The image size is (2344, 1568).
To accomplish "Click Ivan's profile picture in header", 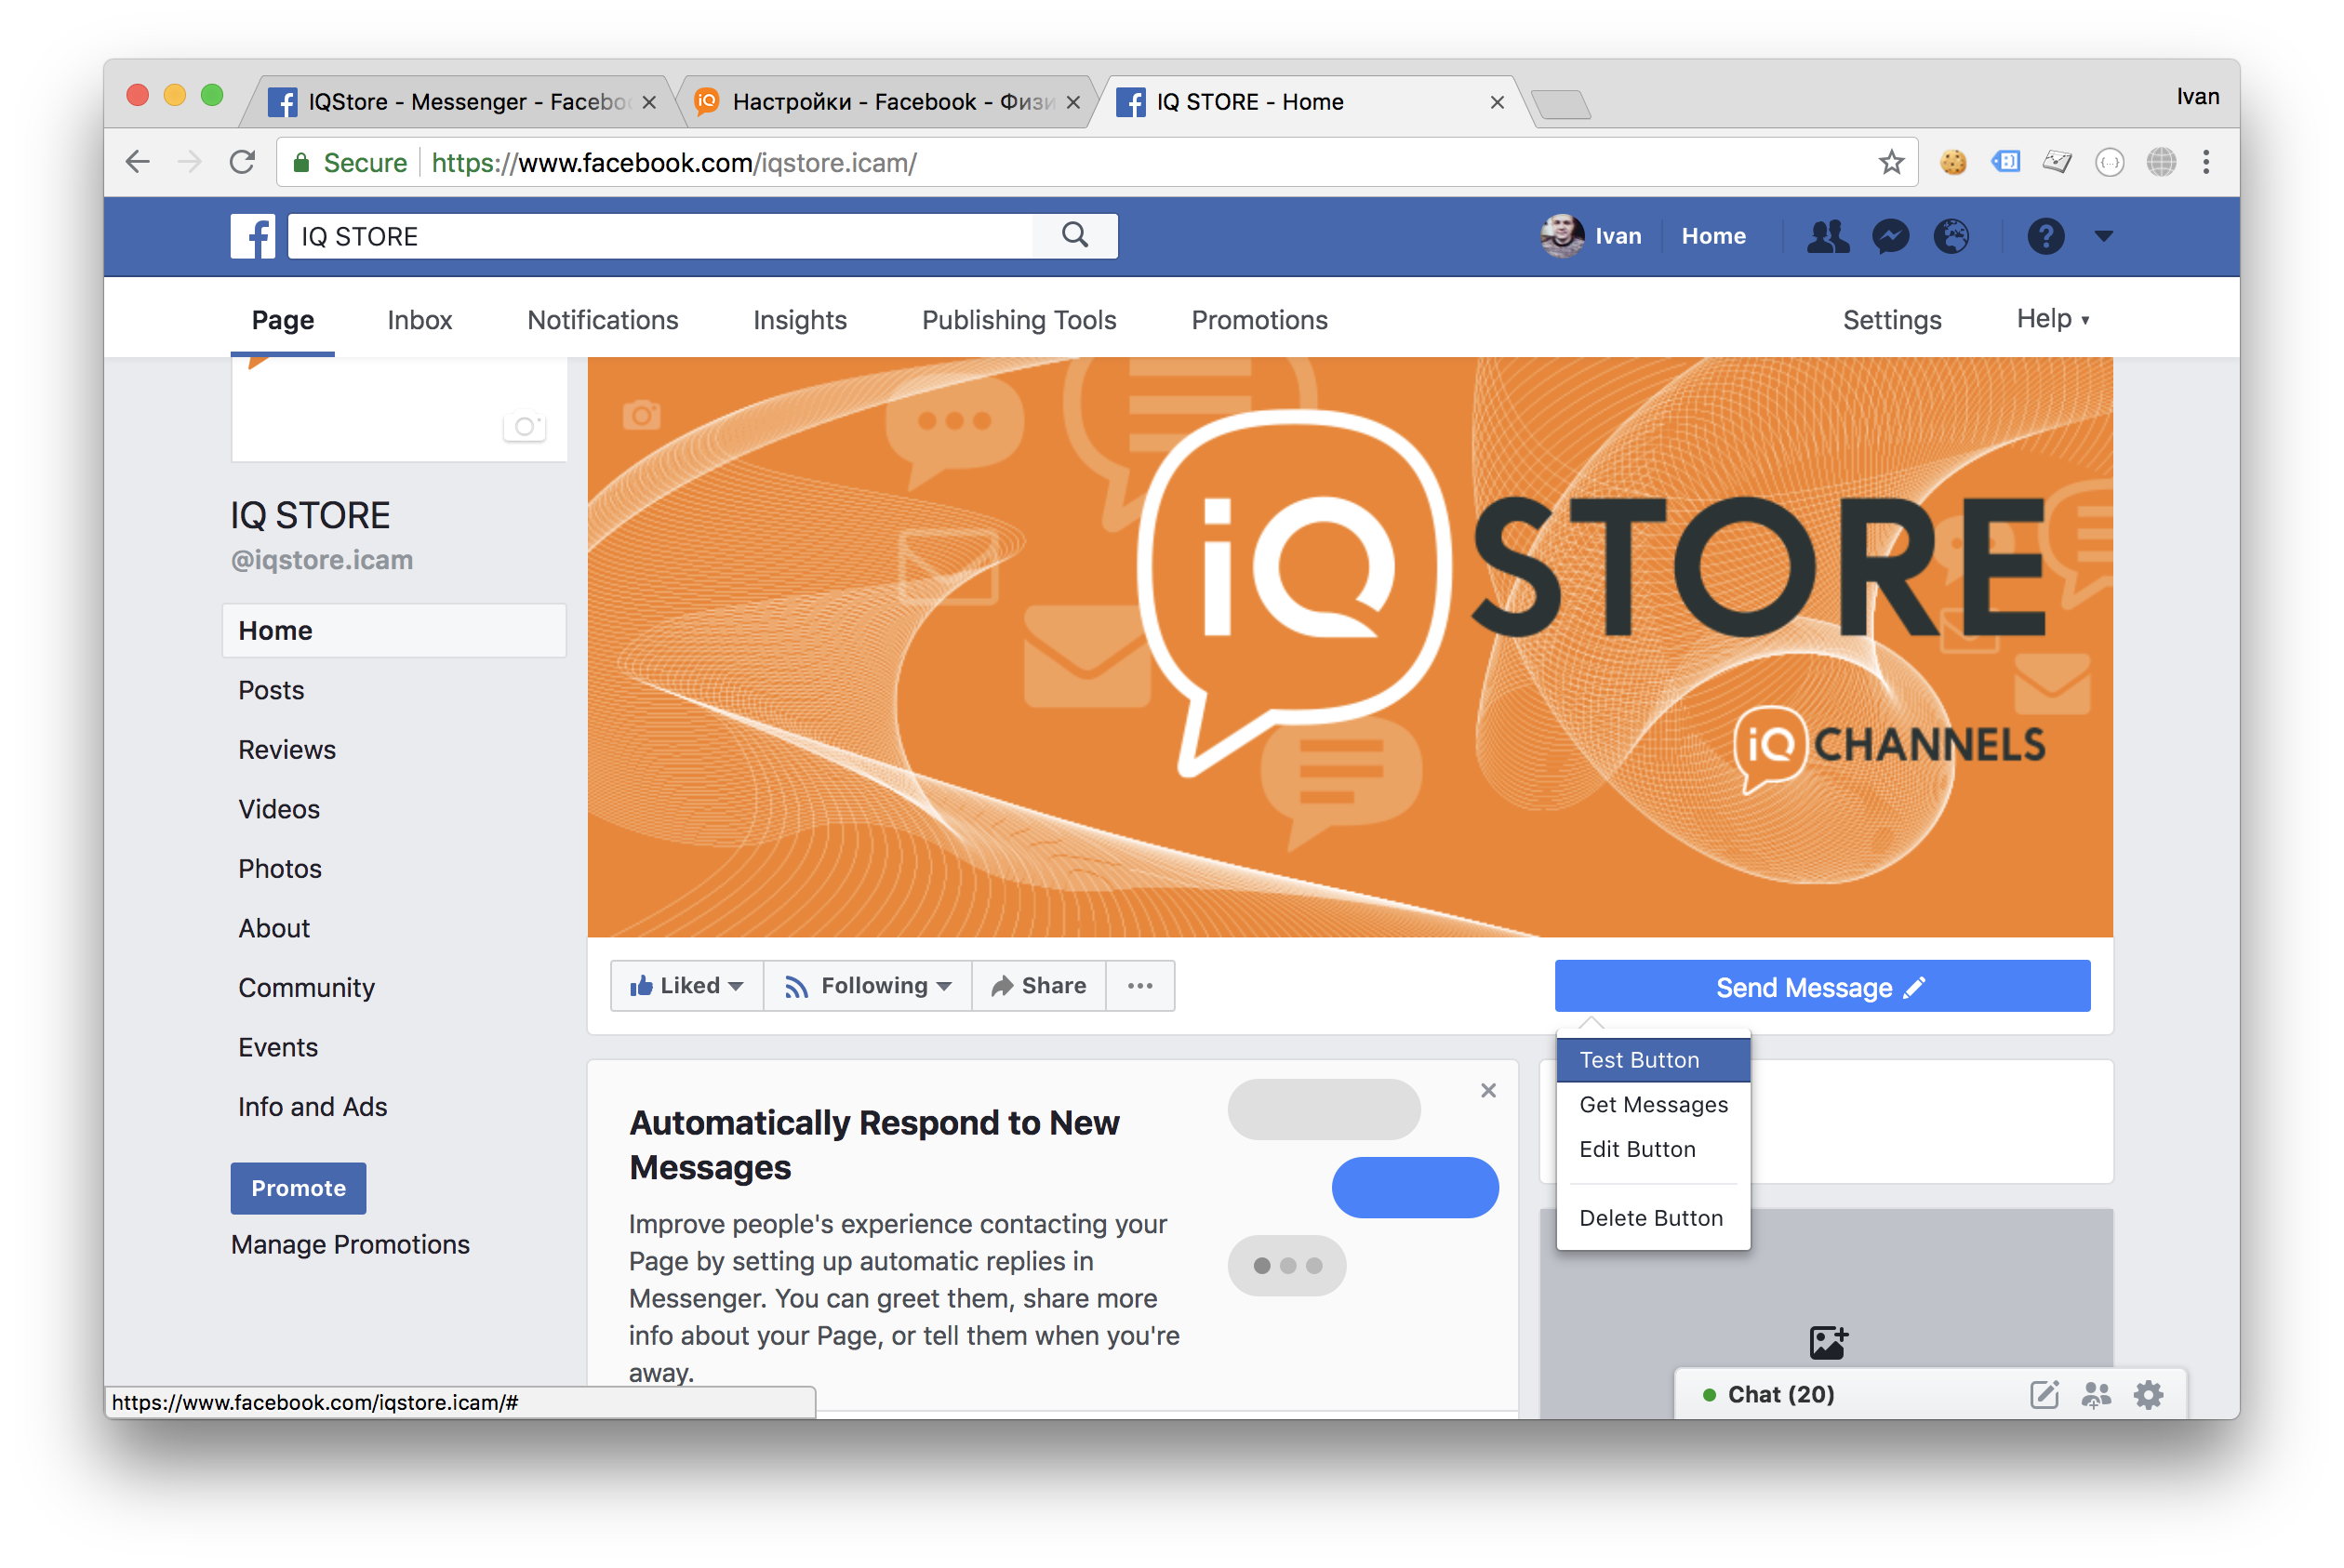I will click(1562, 236).
